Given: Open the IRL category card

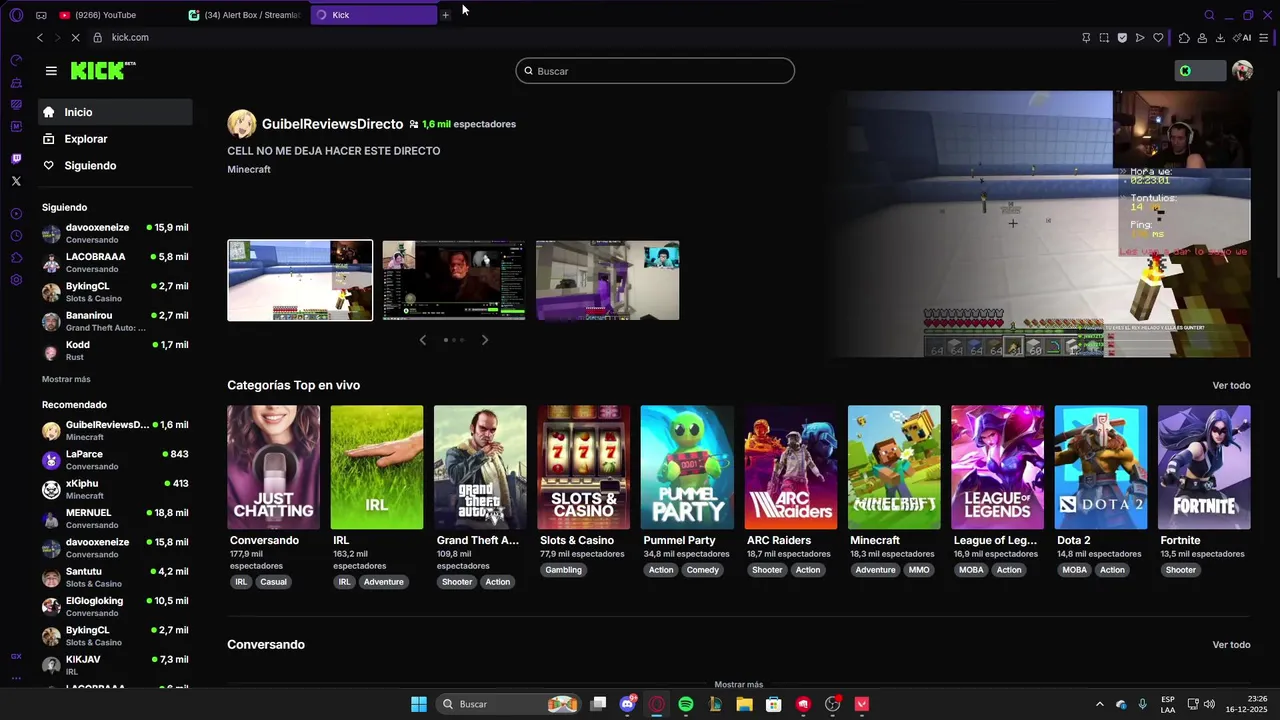Looking at the screenshot, I should point(377,467).
